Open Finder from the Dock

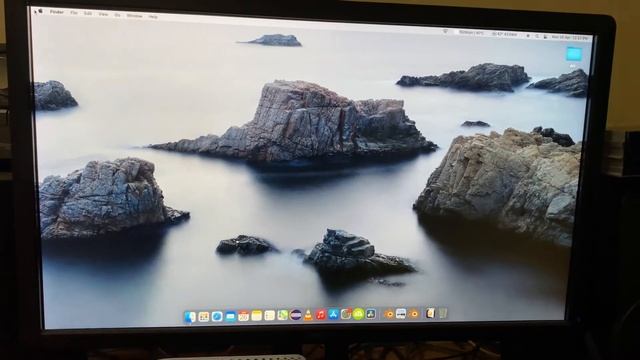point(190,317)
